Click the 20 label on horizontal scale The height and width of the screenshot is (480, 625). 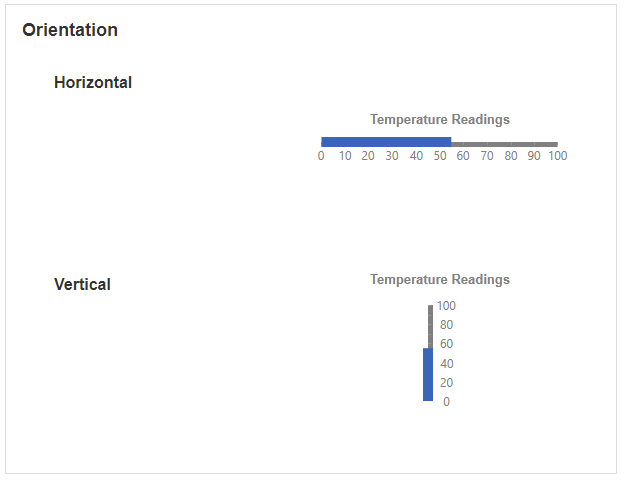click(368, 155)
